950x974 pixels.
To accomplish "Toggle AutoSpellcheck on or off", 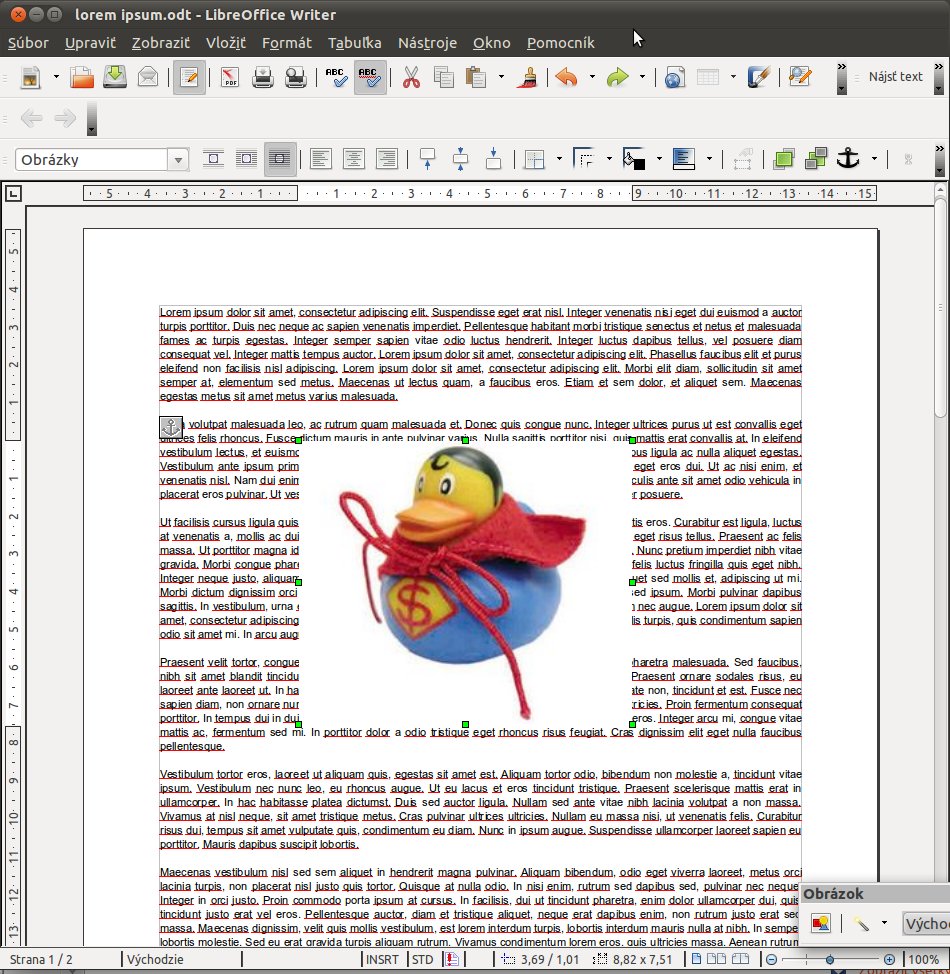I will click(370, 77).
